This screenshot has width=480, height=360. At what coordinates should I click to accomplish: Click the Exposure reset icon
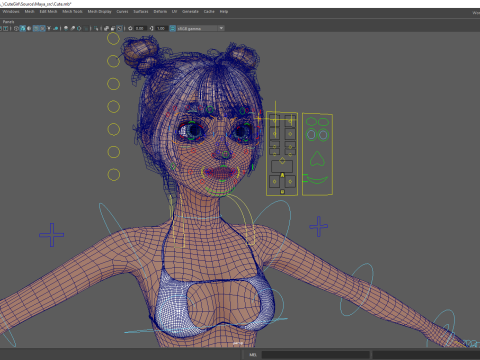[x=130, y=28]
